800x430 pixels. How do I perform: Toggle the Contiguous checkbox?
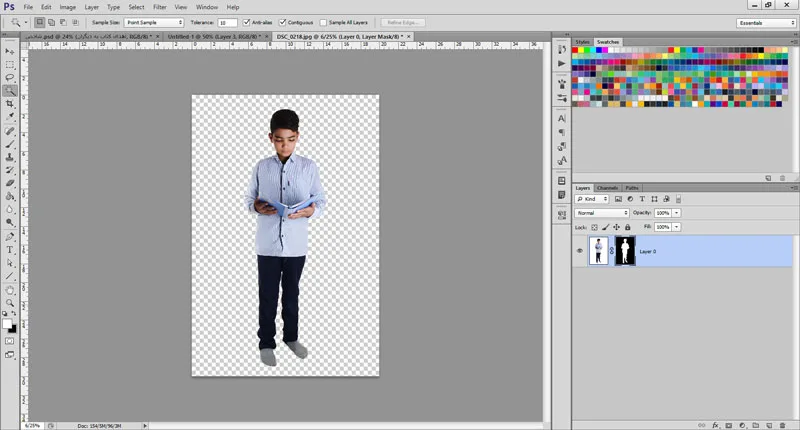pyautogui.click(x=283, y=22)
